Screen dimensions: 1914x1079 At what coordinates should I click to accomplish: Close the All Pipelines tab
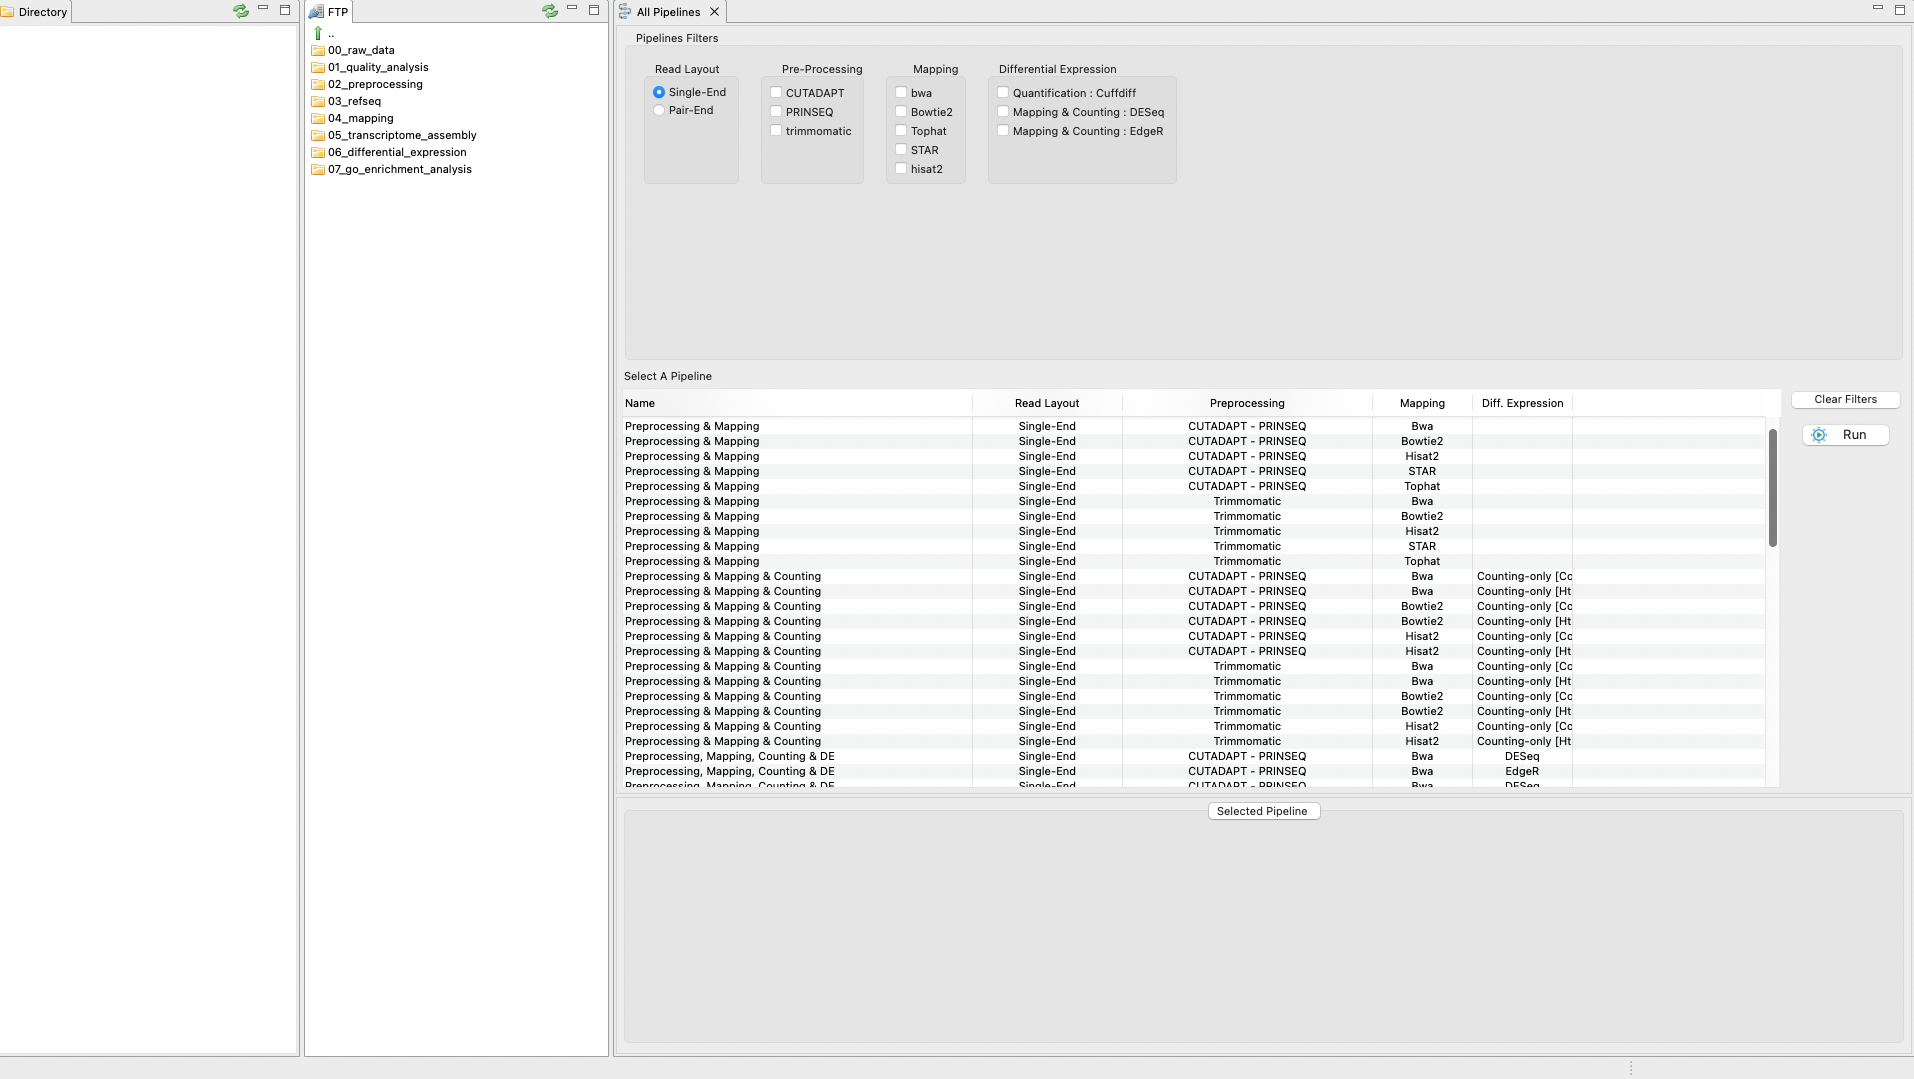point(714,12)
